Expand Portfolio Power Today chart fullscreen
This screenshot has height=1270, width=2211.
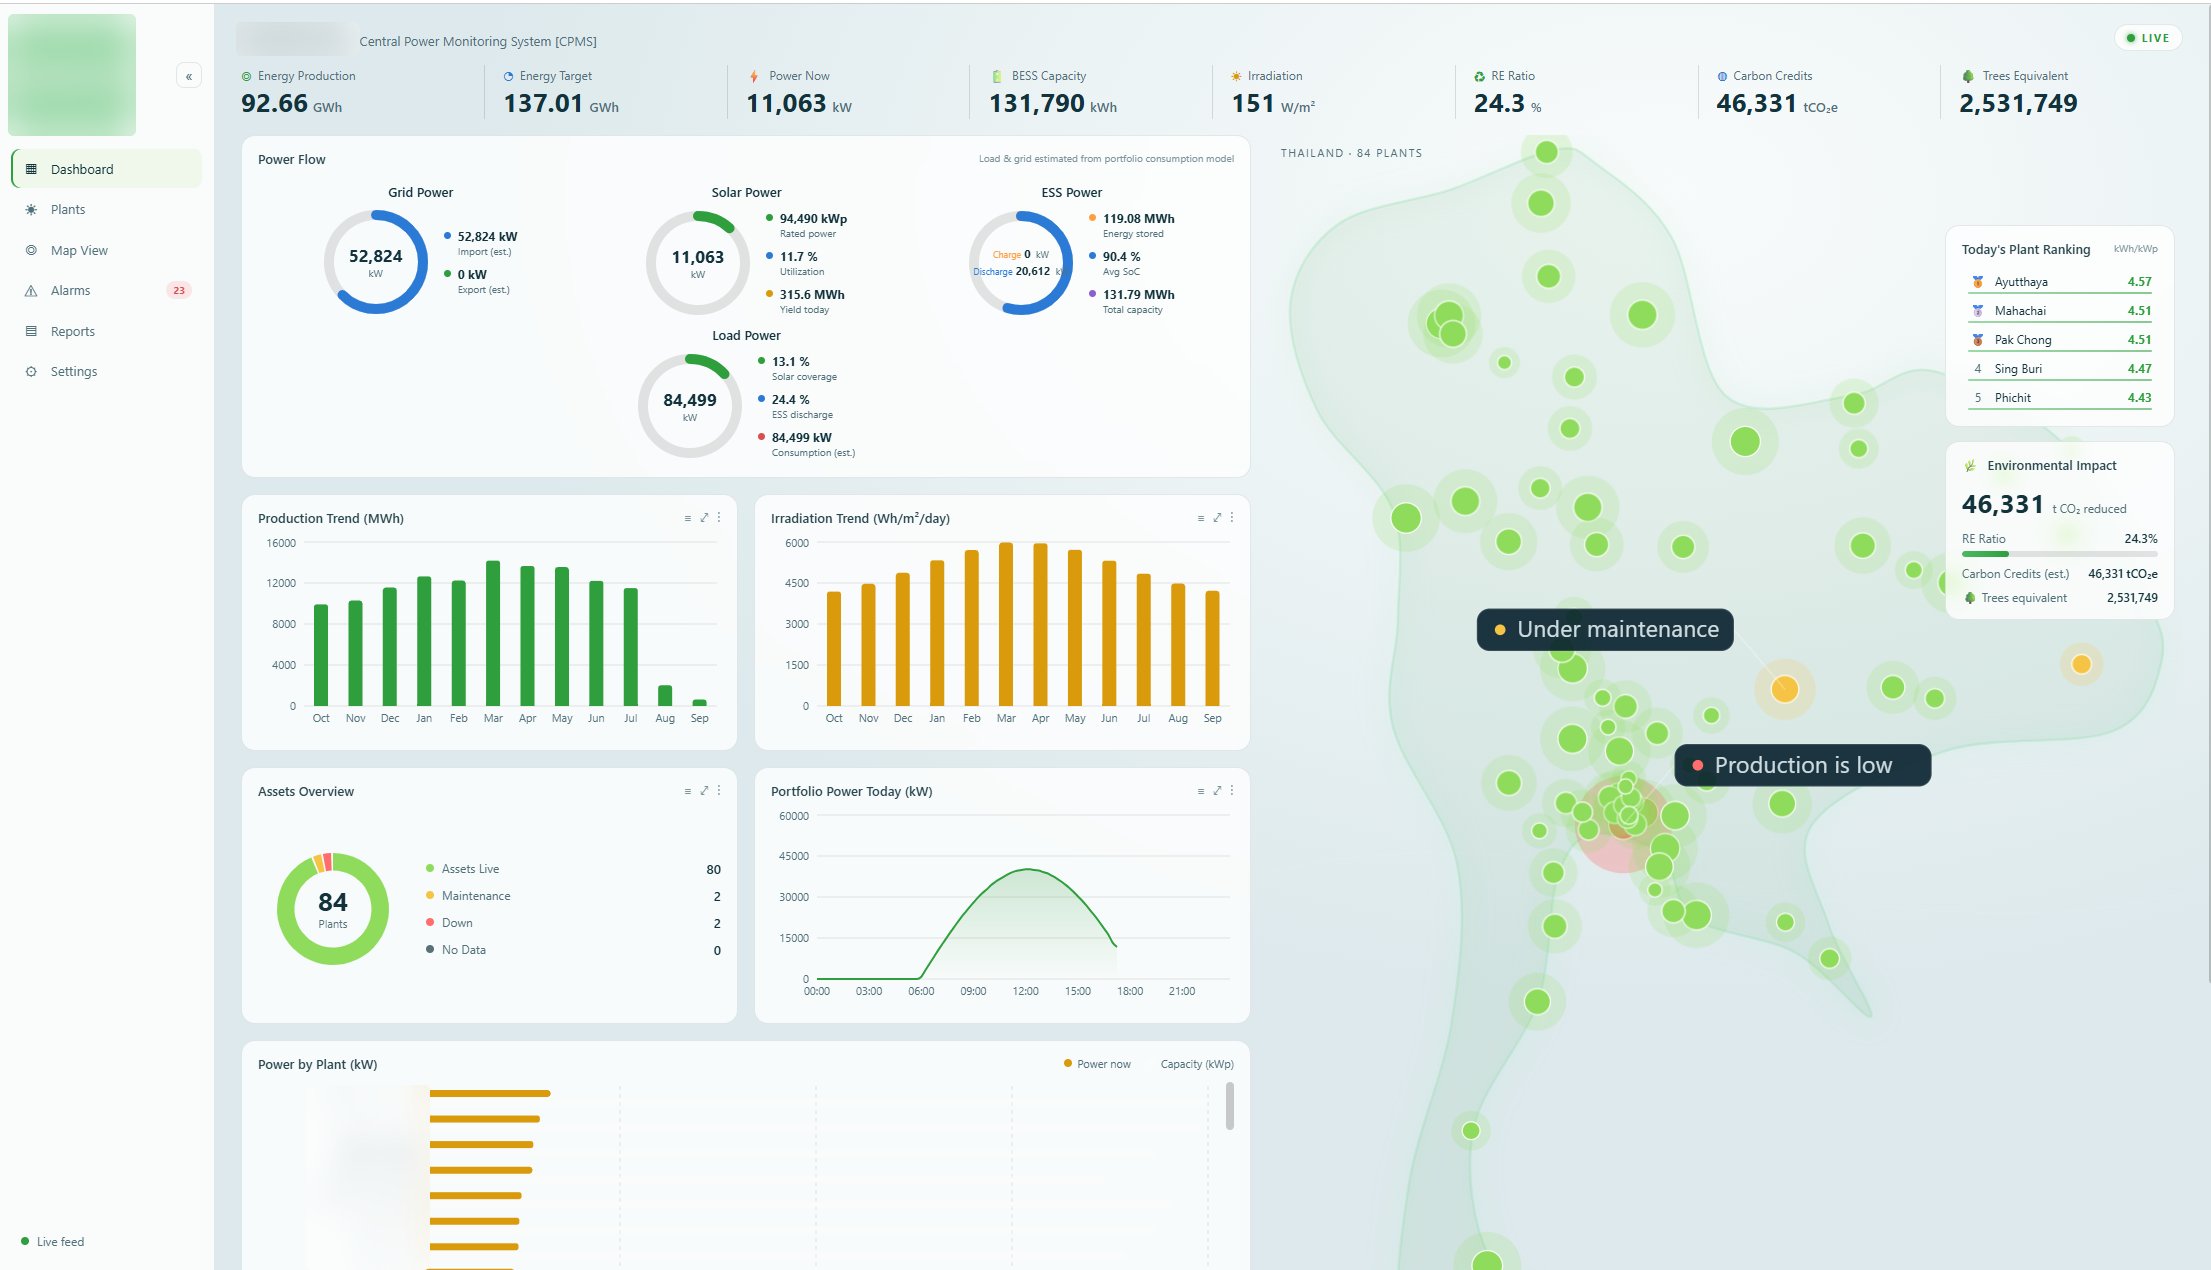click(1217, 791)
